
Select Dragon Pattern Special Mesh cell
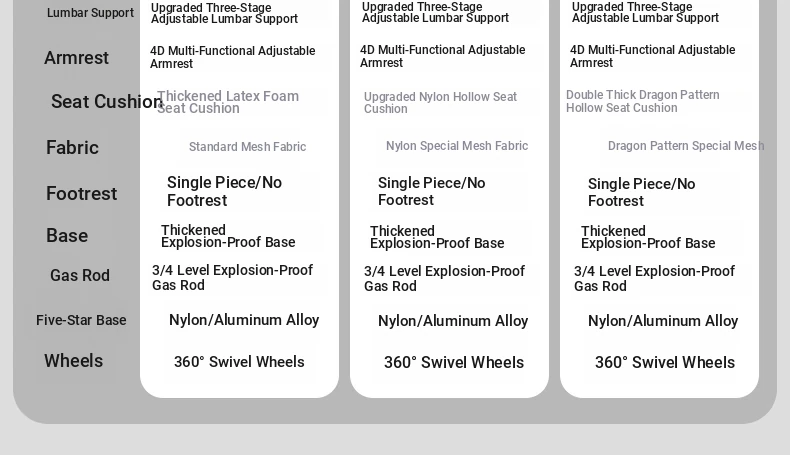pos(686,146)
